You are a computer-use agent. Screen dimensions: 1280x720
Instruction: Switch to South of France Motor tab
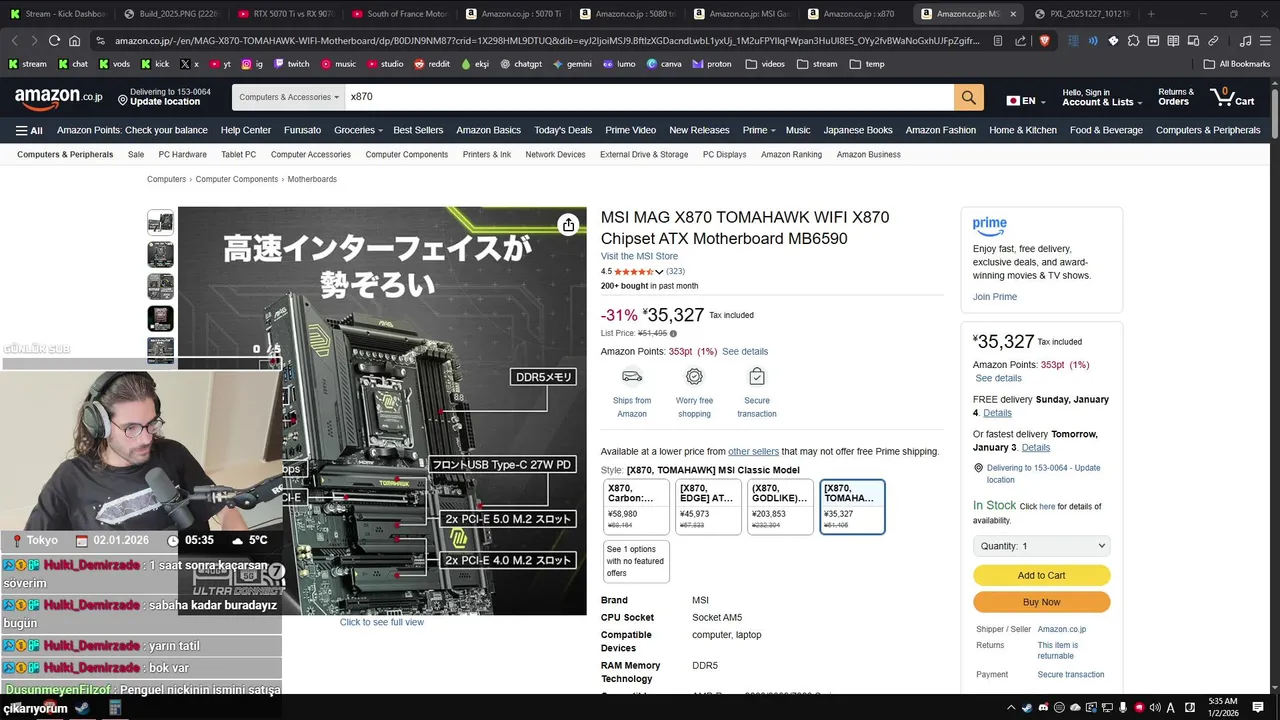pos(400,14)
